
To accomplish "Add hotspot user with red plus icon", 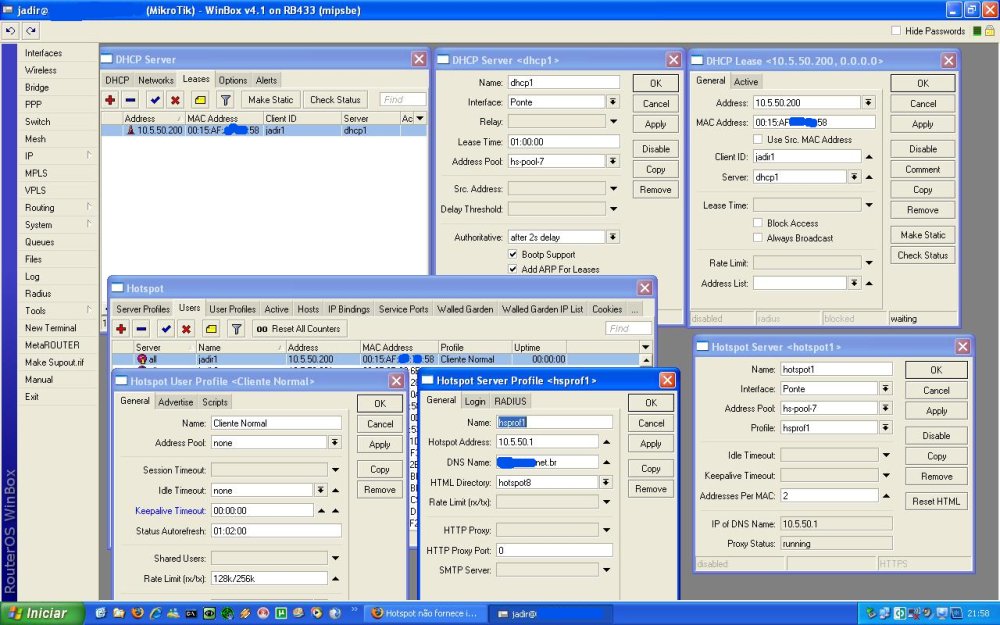I will [x=121, y=329].
